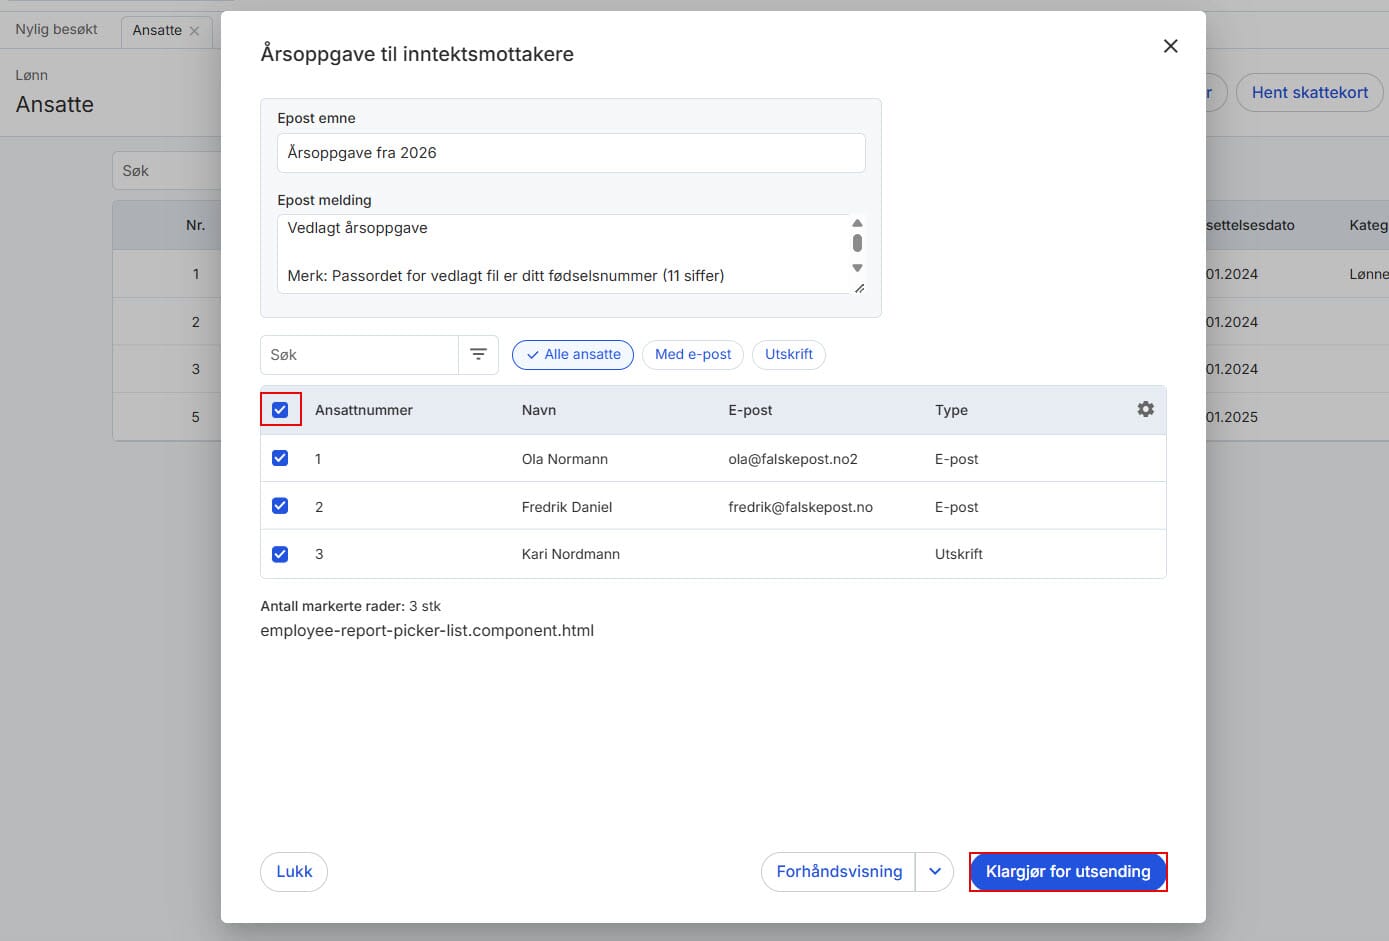The image size is (1389, 941).
Task: Click the Epost emne subject field
Action: pos(571,153)
